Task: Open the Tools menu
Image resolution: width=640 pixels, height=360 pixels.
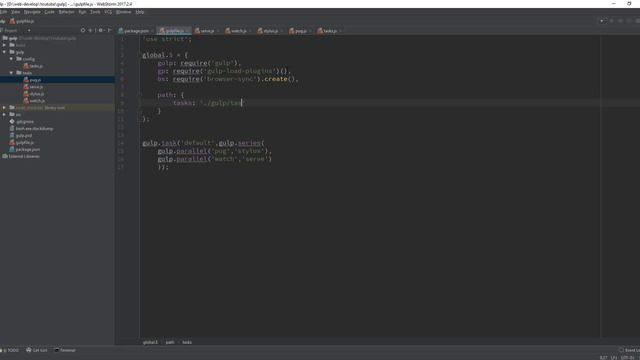Action: 95,12
